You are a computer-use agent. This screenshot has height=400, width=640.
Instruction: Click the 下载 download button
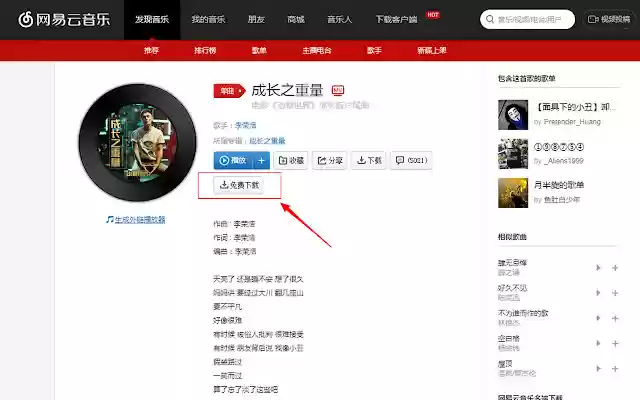click(x=369, y=160)
